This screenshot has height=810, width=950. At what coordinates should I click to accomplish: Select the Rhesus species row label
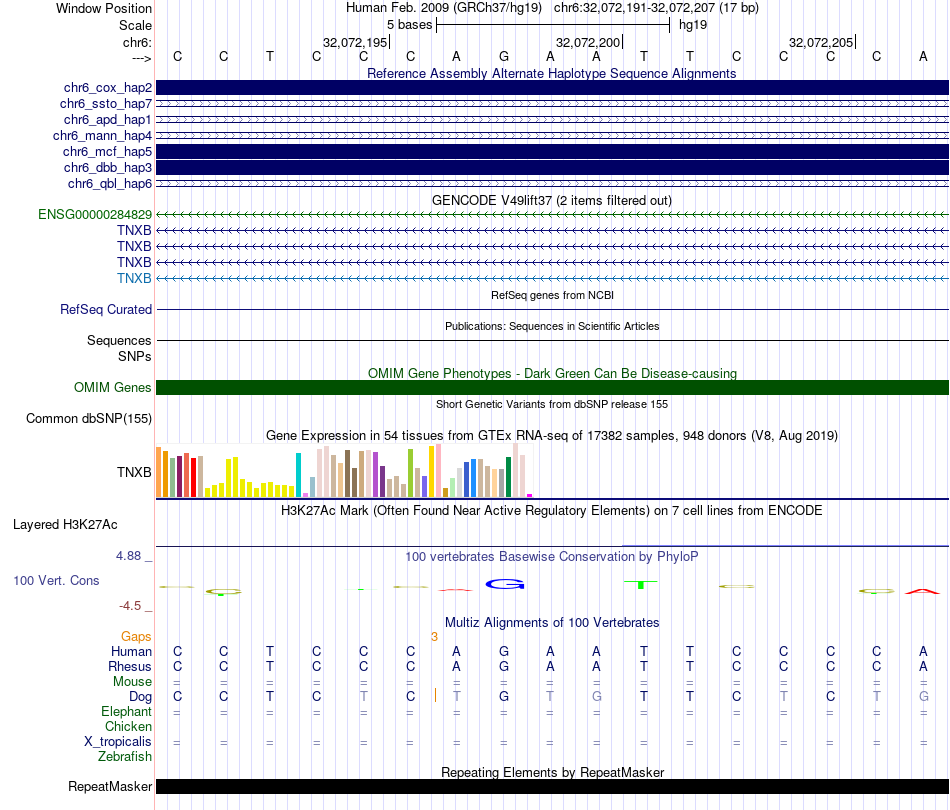(130, 667)
